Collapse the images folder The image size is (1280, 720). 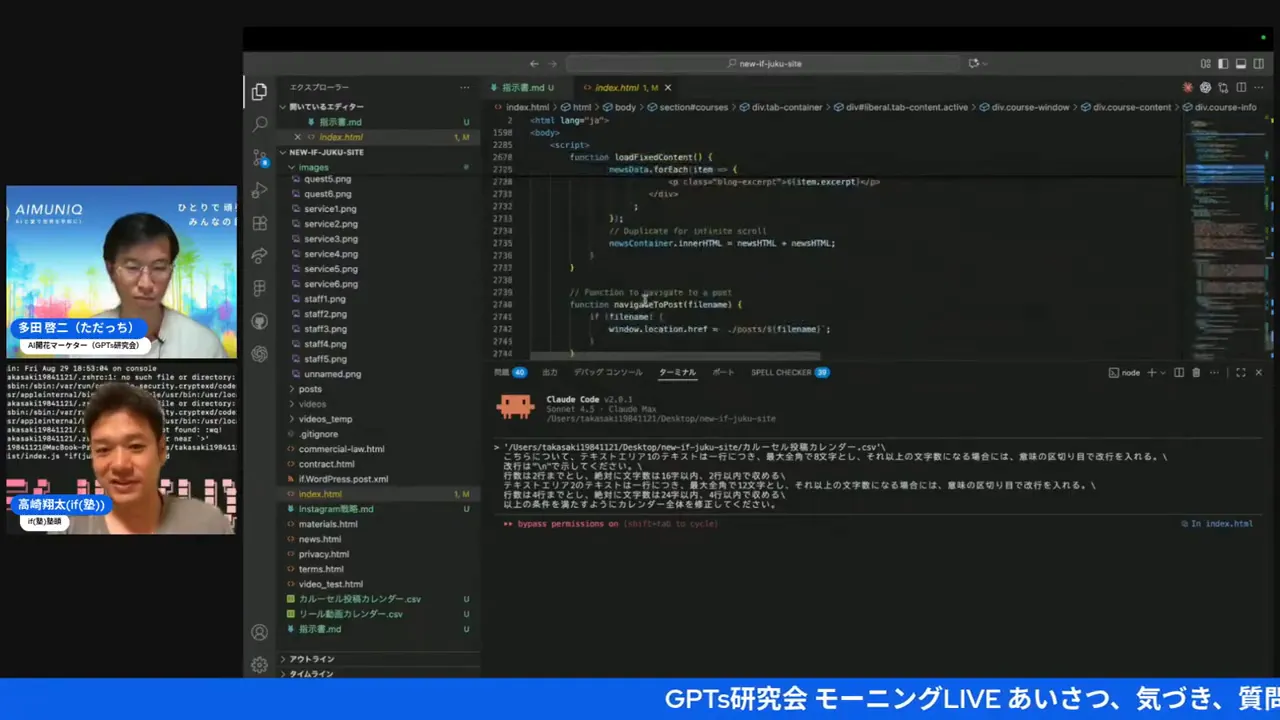[313, 167]
